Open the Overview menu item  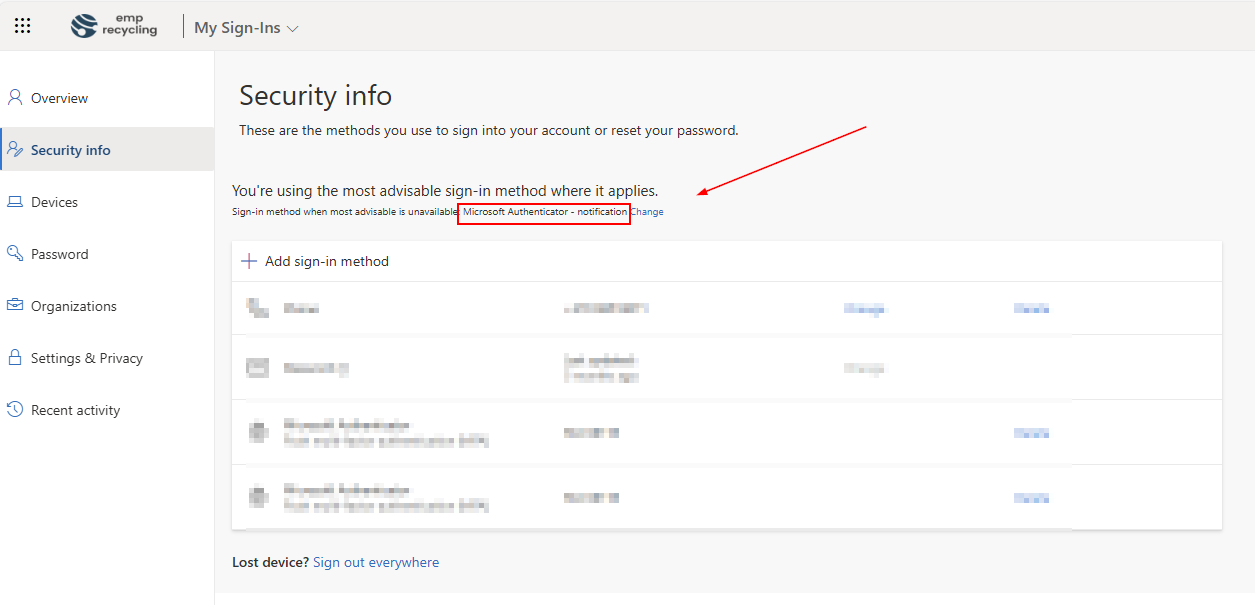click(x=59, y=98)
